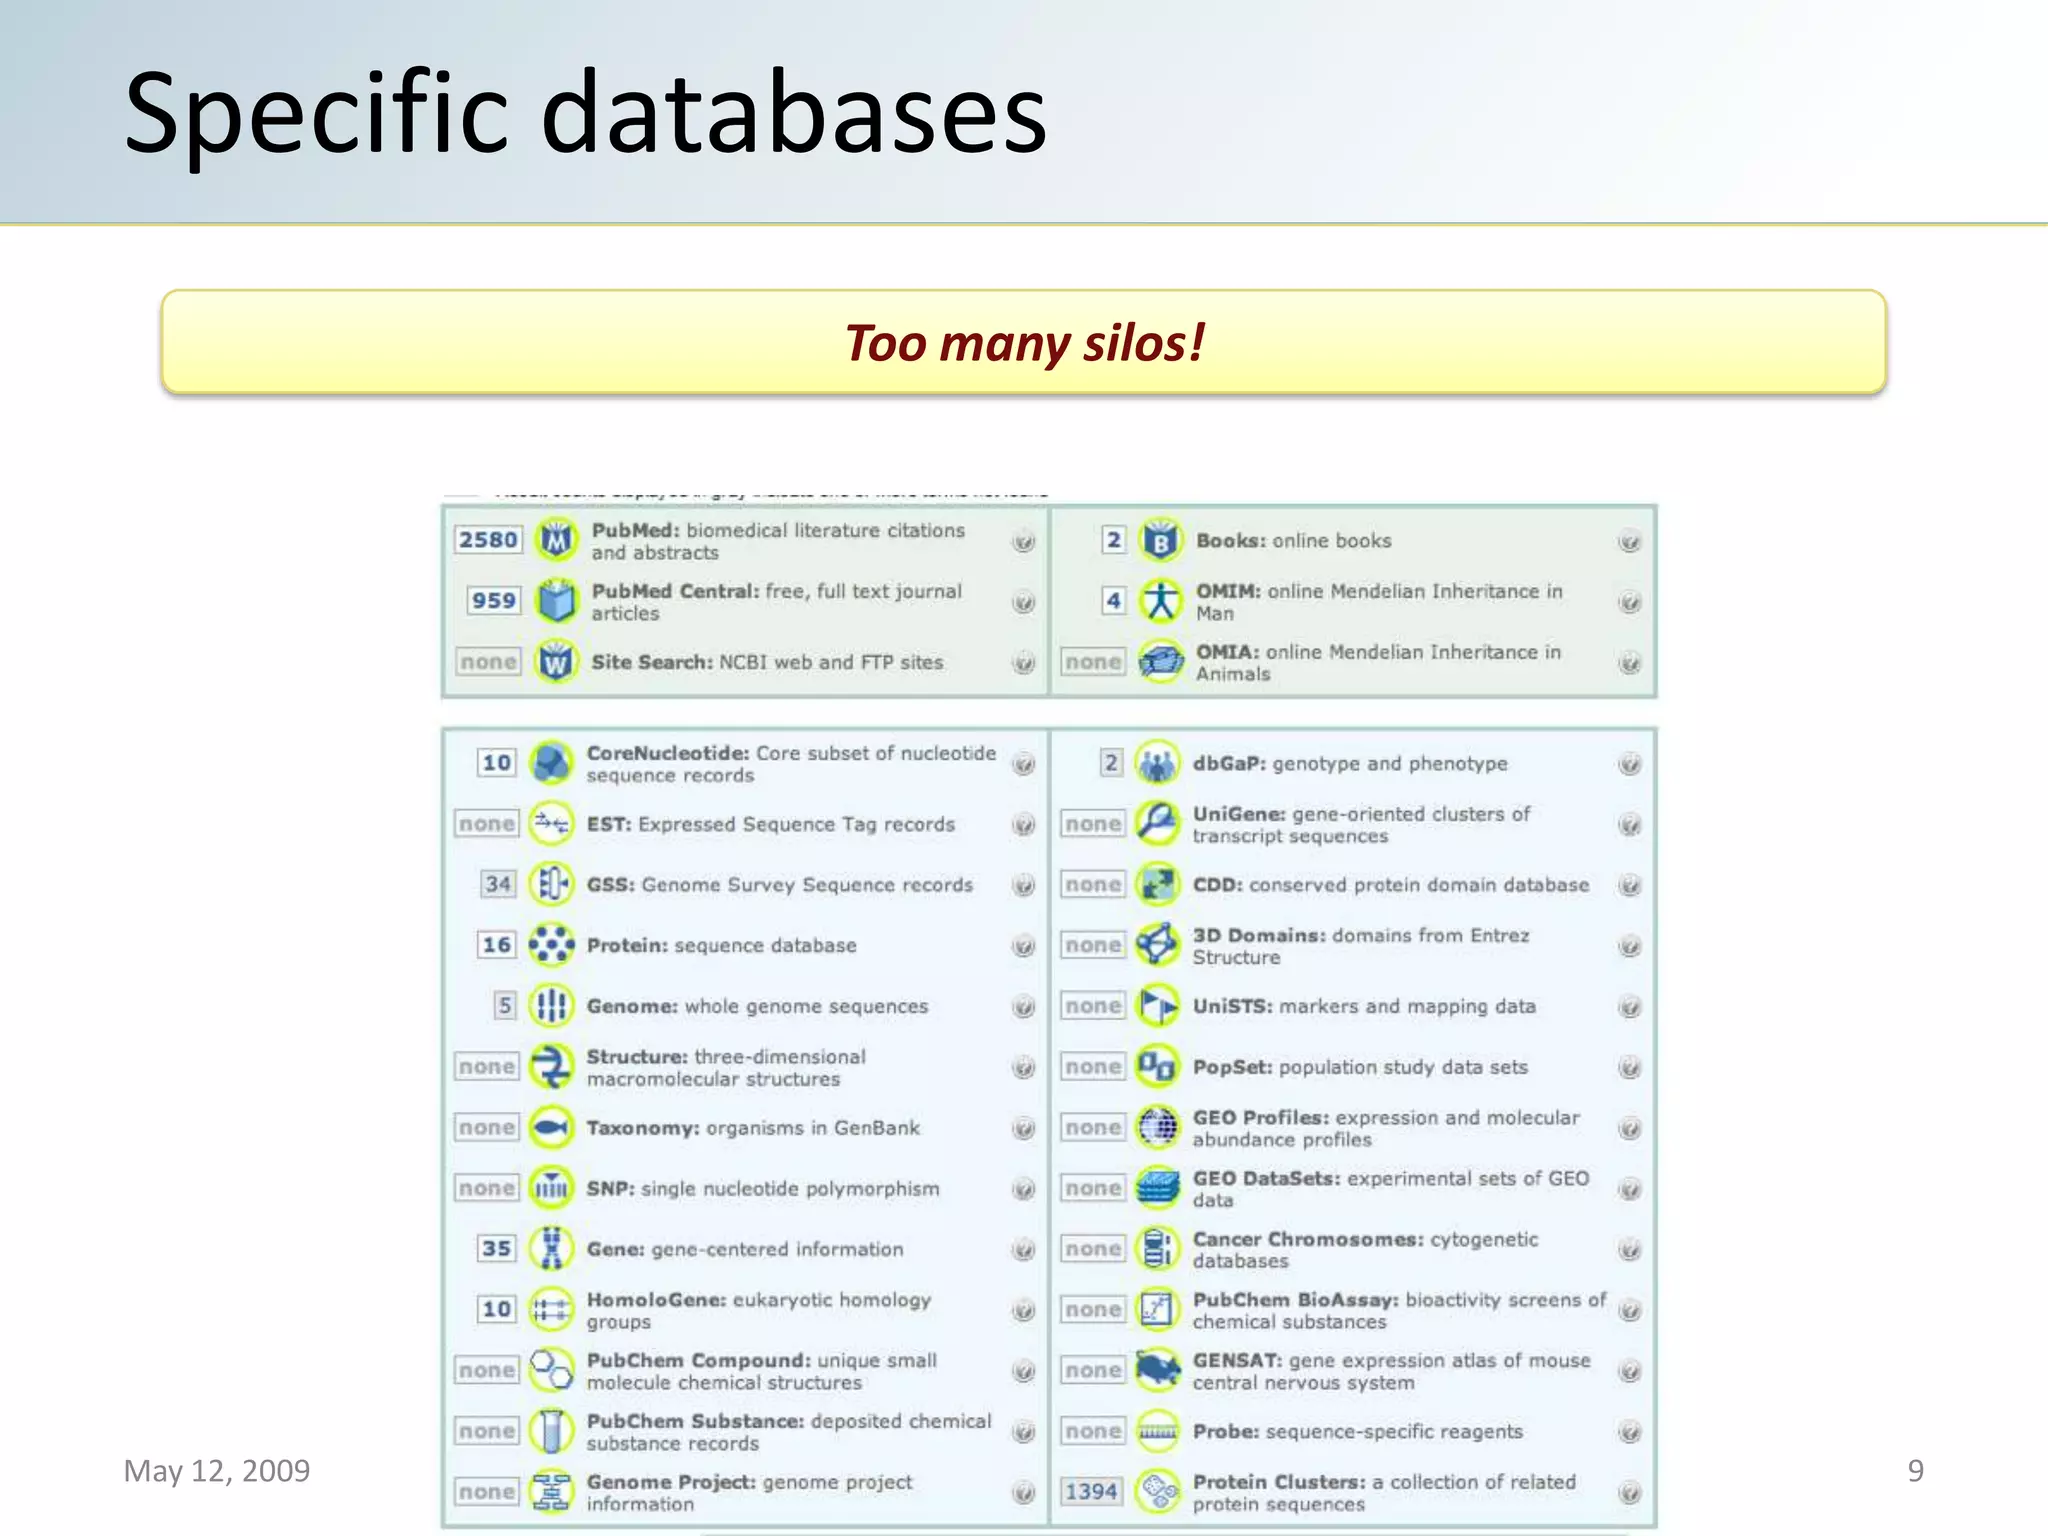Open the PopSet database icon

tap(1157, 1067)
